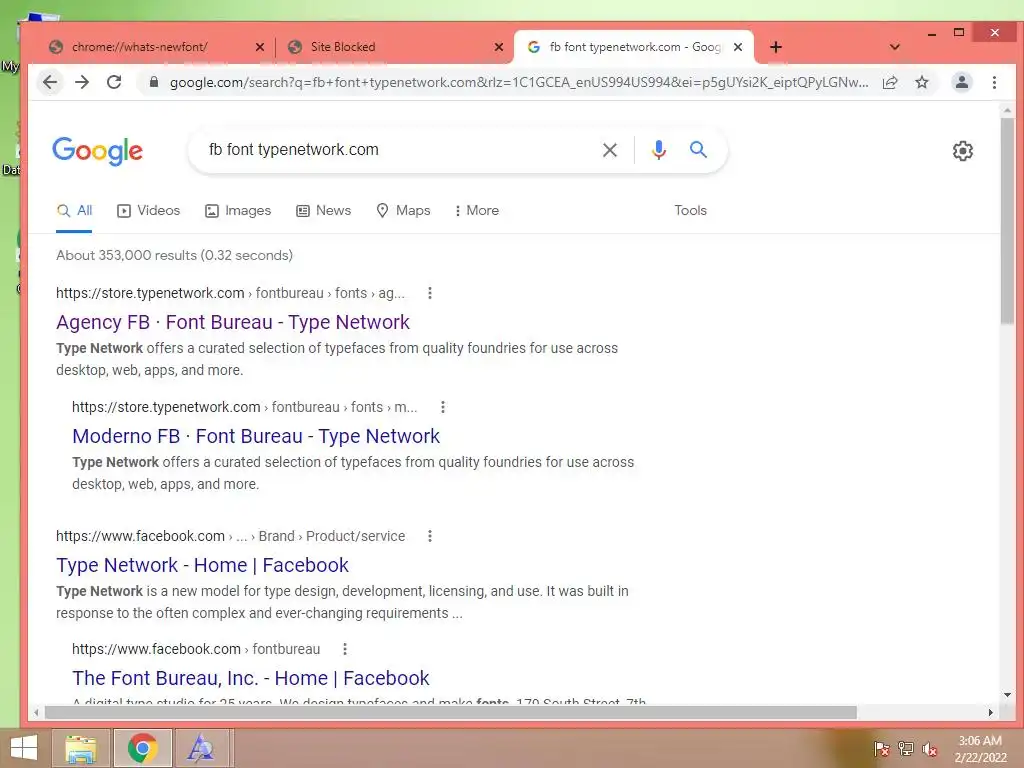Click the address bar URL
This screenshot has width=1024, height=768.
click(x=519, y=82)
